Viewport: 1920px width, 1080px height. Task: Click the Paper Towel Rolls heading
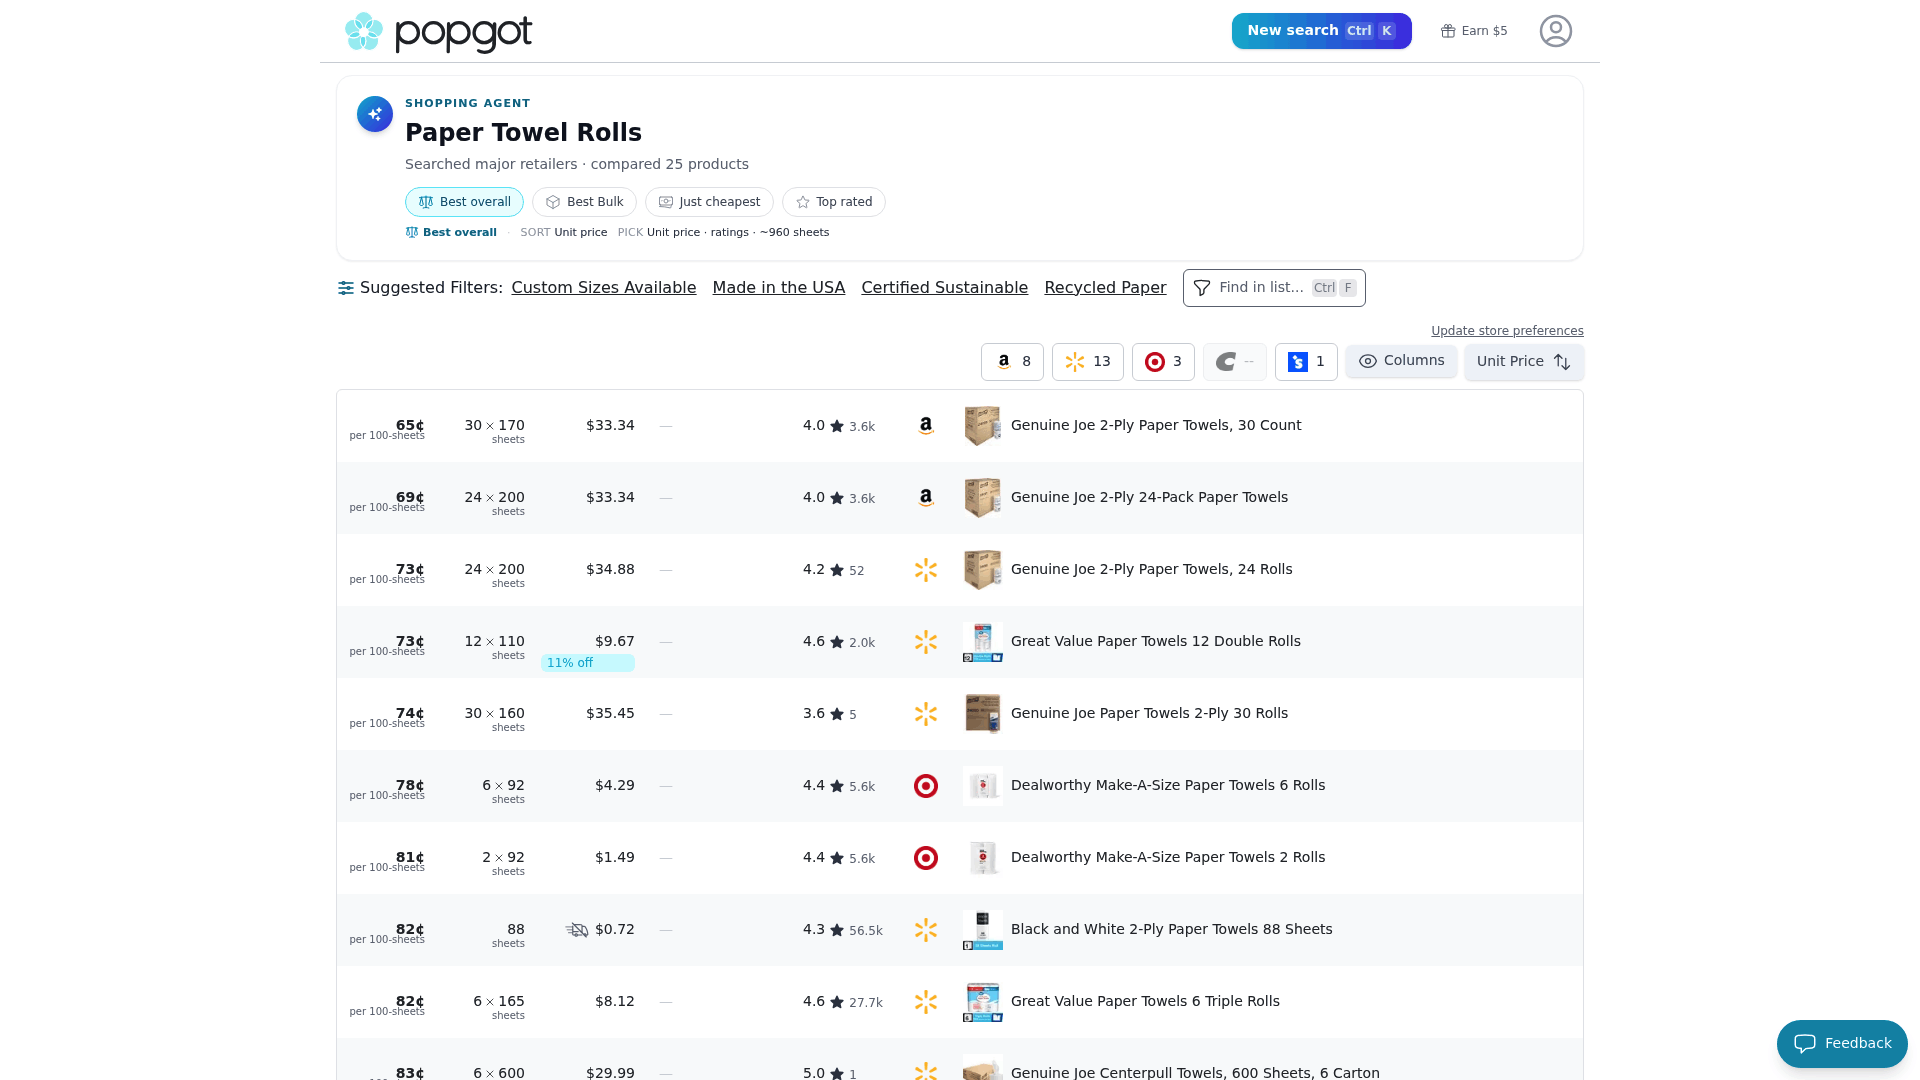523,133
